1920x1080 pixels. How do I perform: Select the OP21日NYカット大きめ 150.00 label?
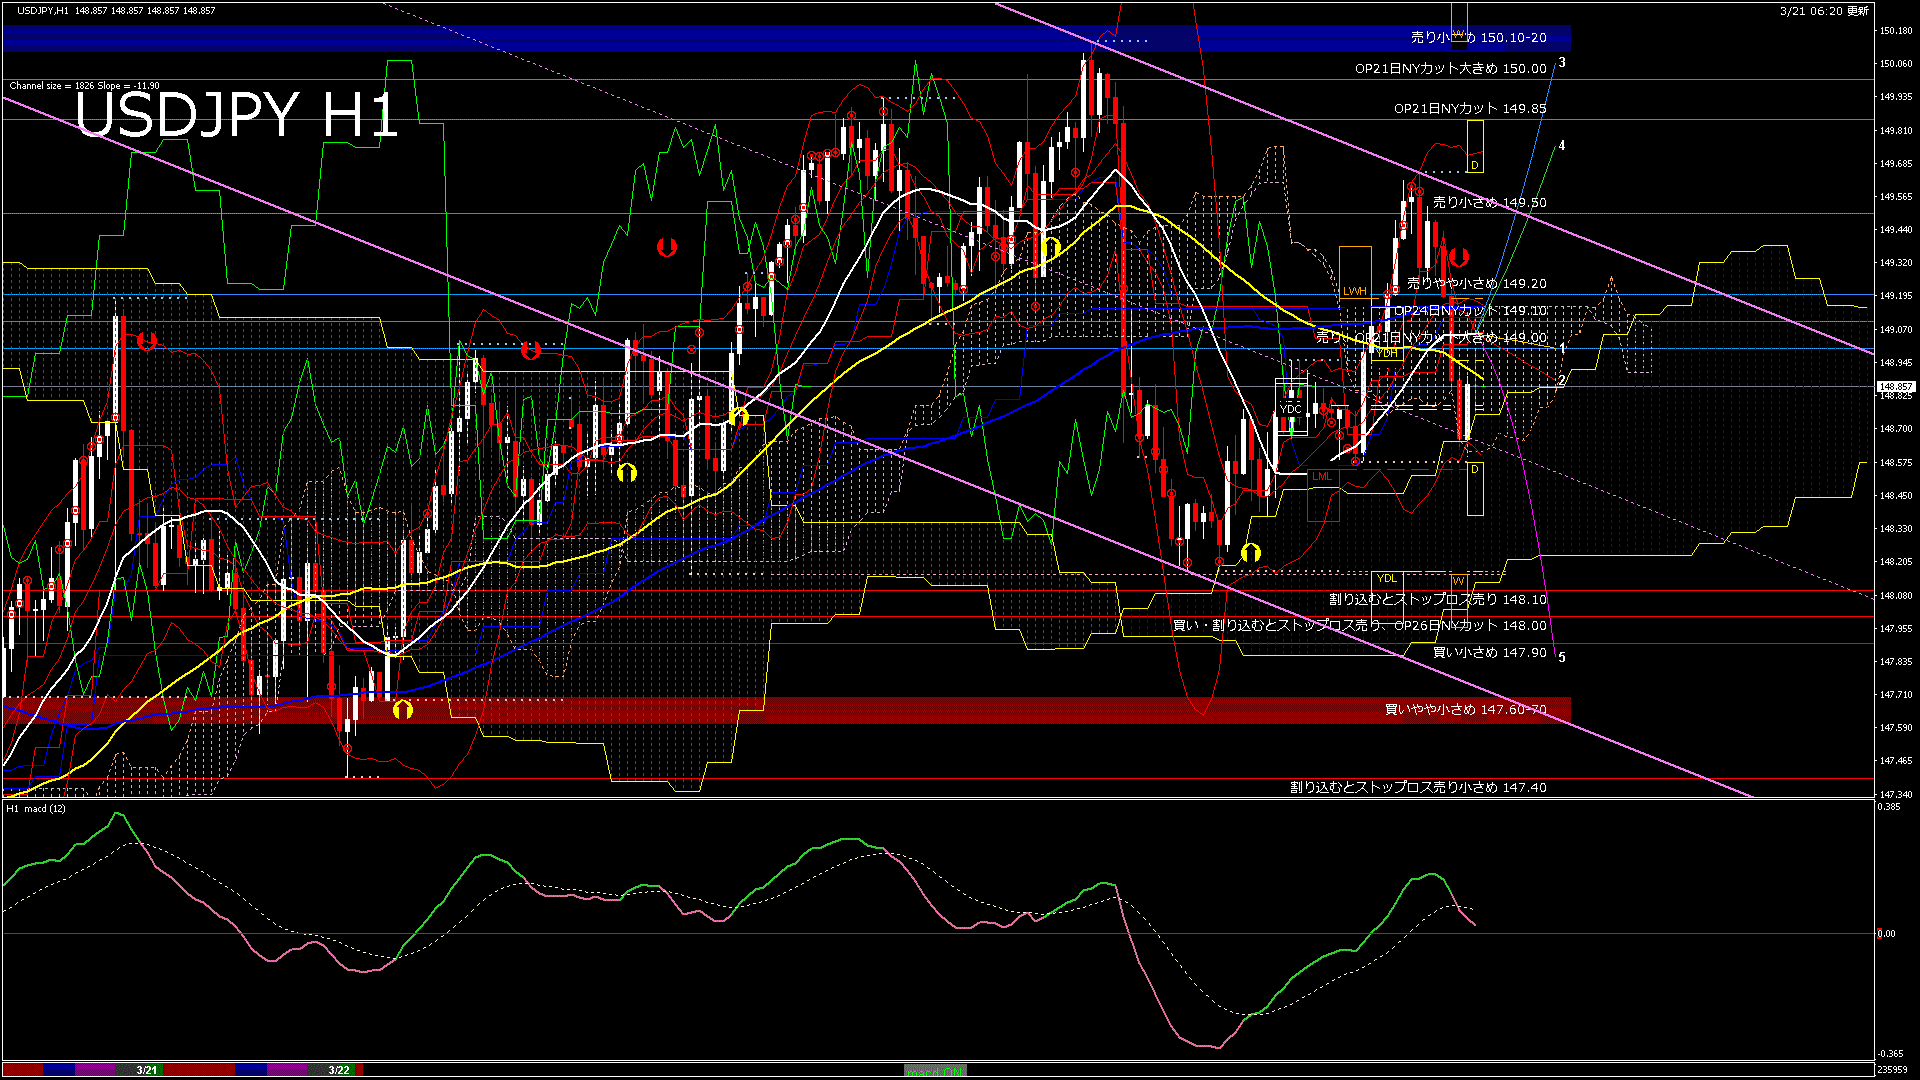coord(1451,69)
